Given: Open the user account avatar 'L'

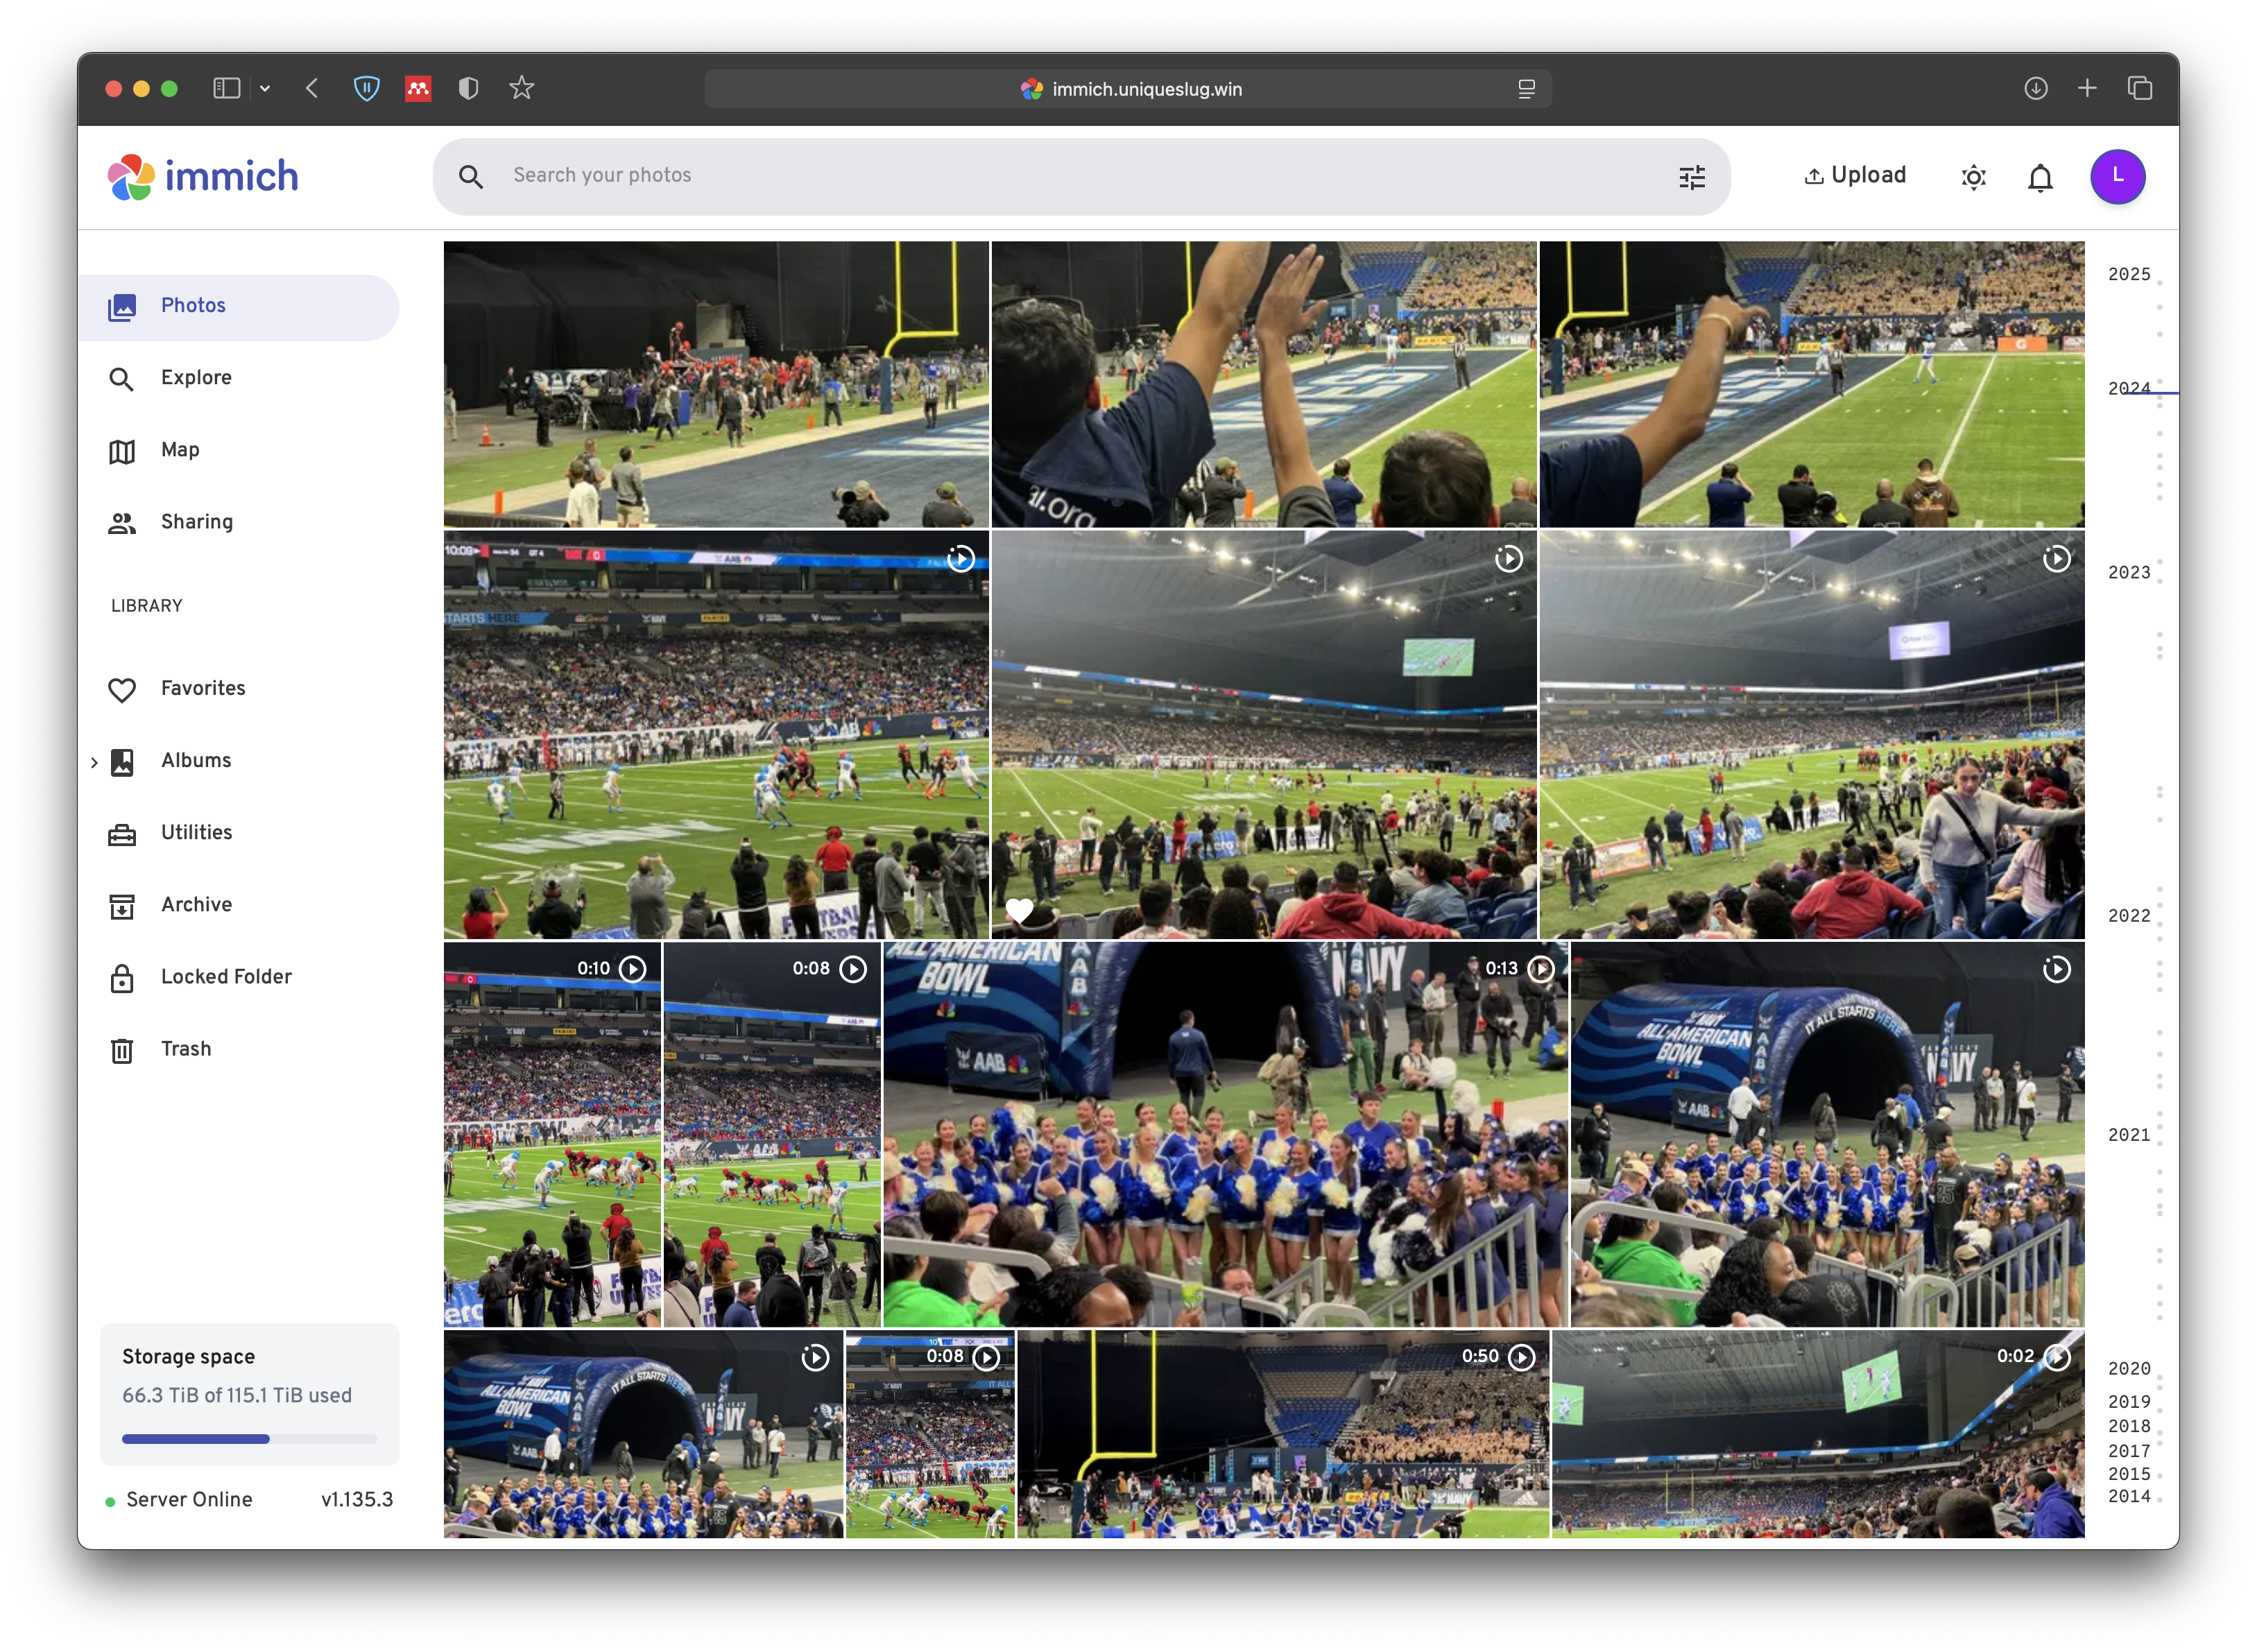Looking at the screenshot, I should coord(2117,176).
